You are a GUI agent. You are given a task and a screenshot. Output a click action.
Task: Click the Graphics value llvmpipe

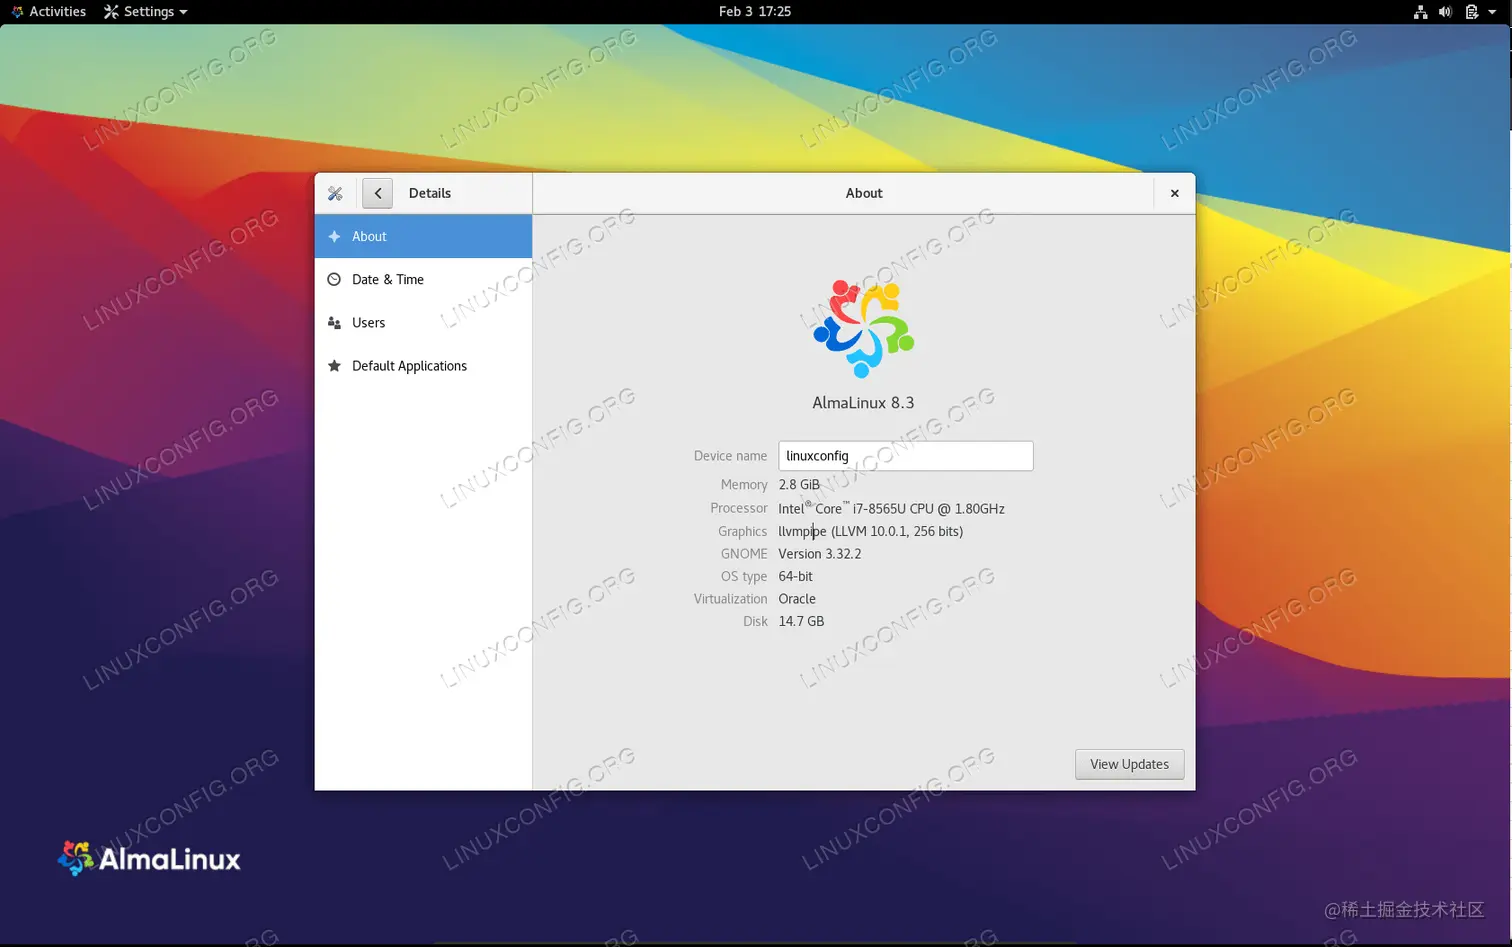(871, 532)
